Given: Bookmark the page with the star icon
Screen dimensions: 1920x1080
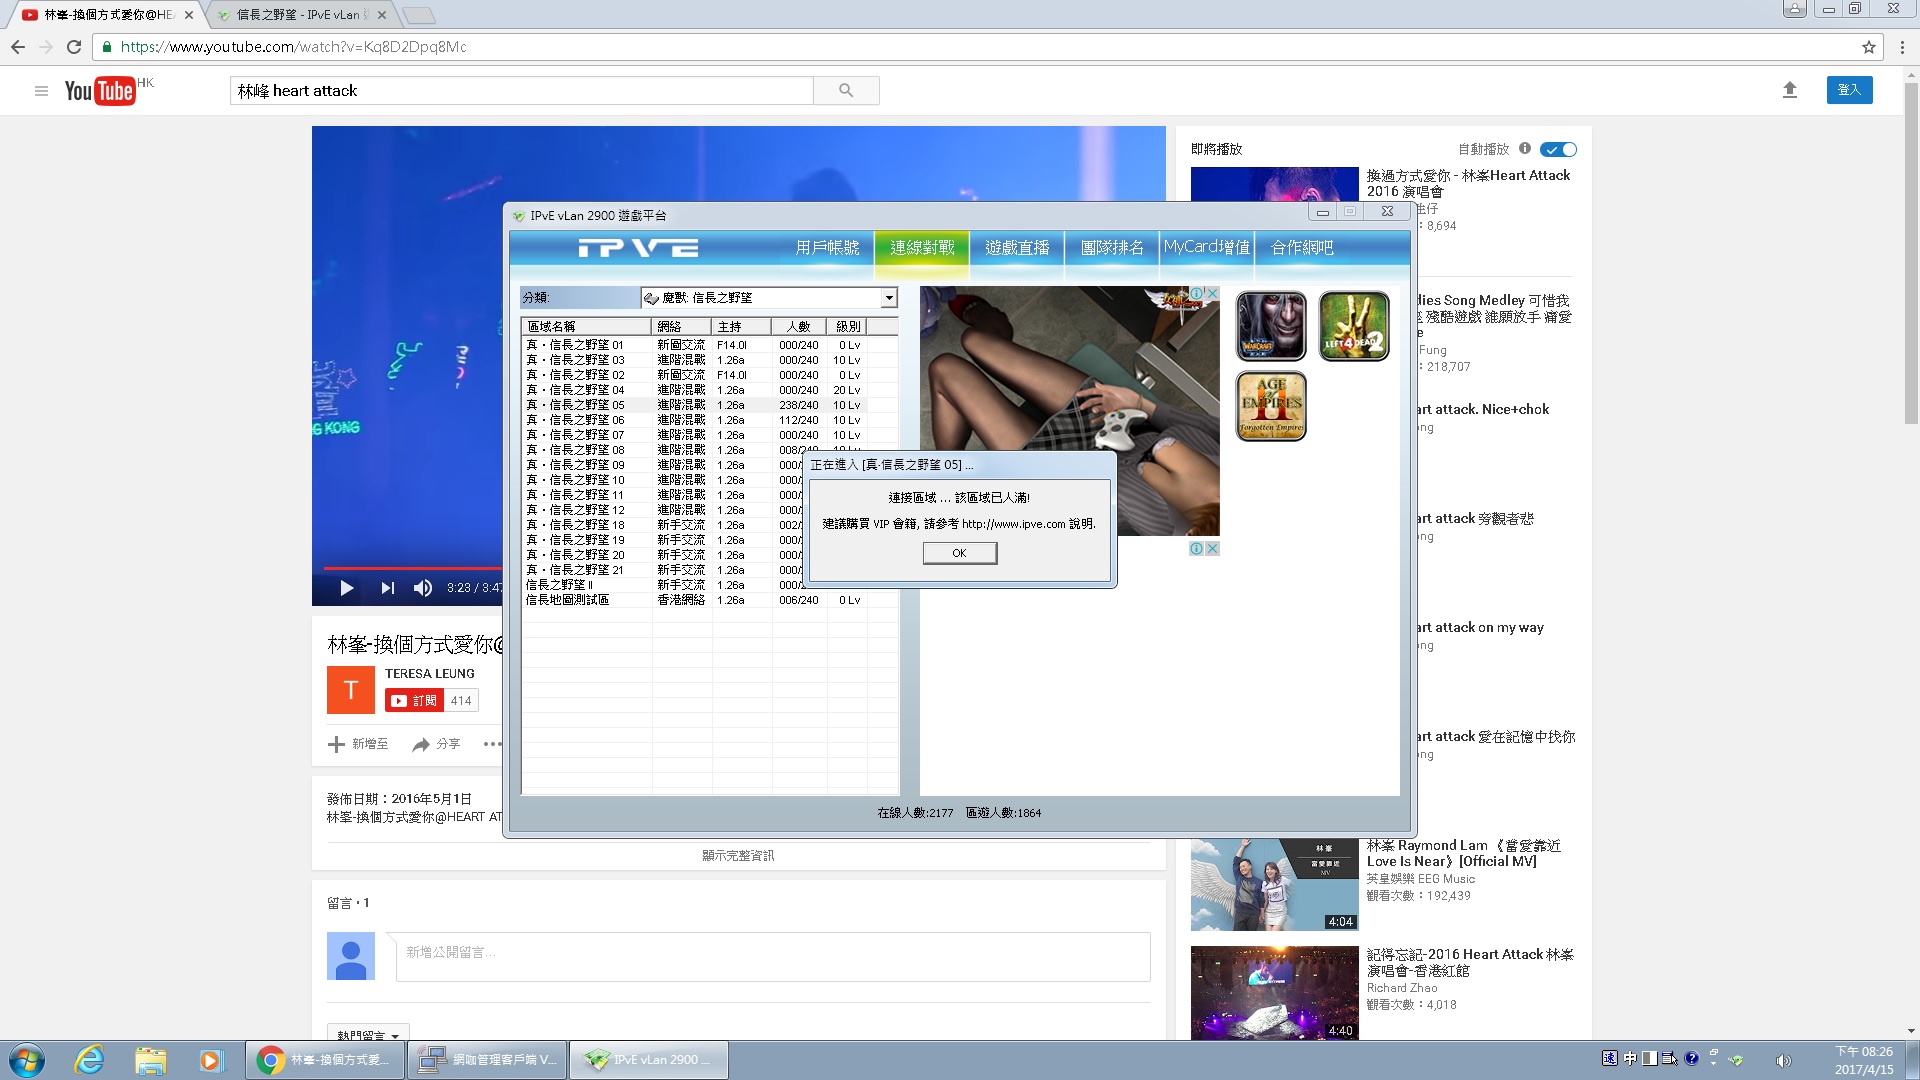Looking at the screenshot, I should [x=1868, y=47].
